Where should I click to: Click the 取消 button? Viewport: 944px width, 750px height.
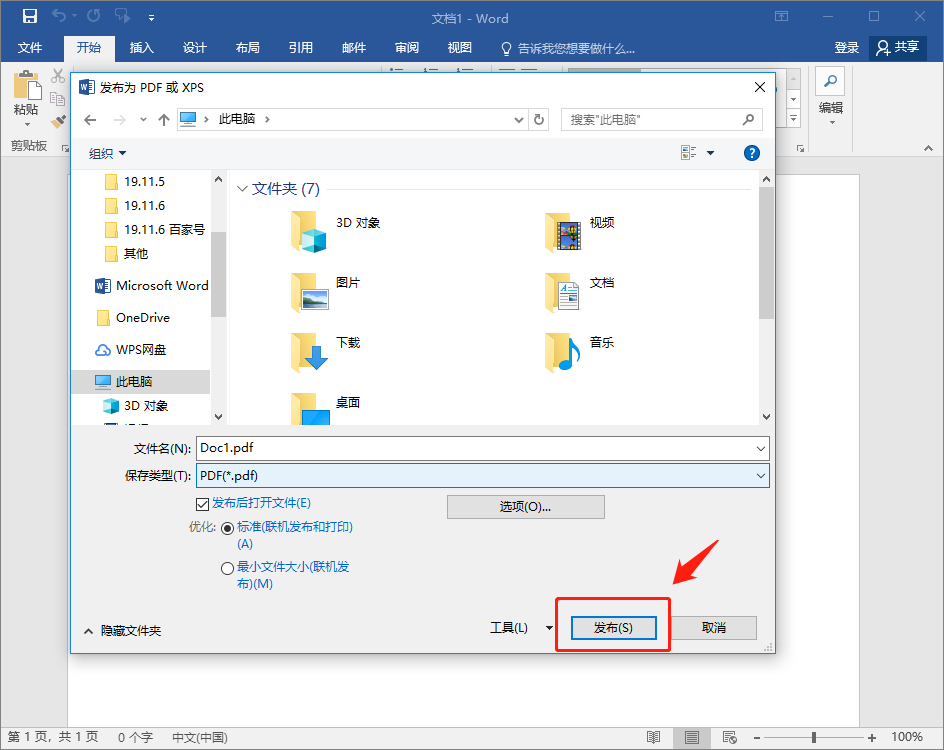click(714, 628)
